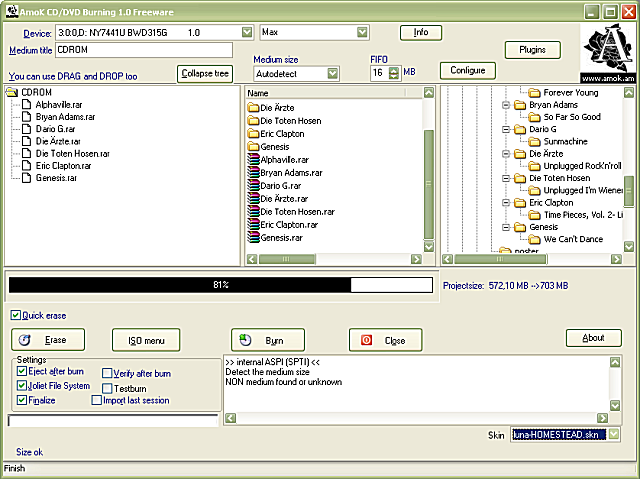This screenshot has width=640, height=479.
Task: Click the Alphaville.rar file icon in tree
Action: click(x=27, y=105)
